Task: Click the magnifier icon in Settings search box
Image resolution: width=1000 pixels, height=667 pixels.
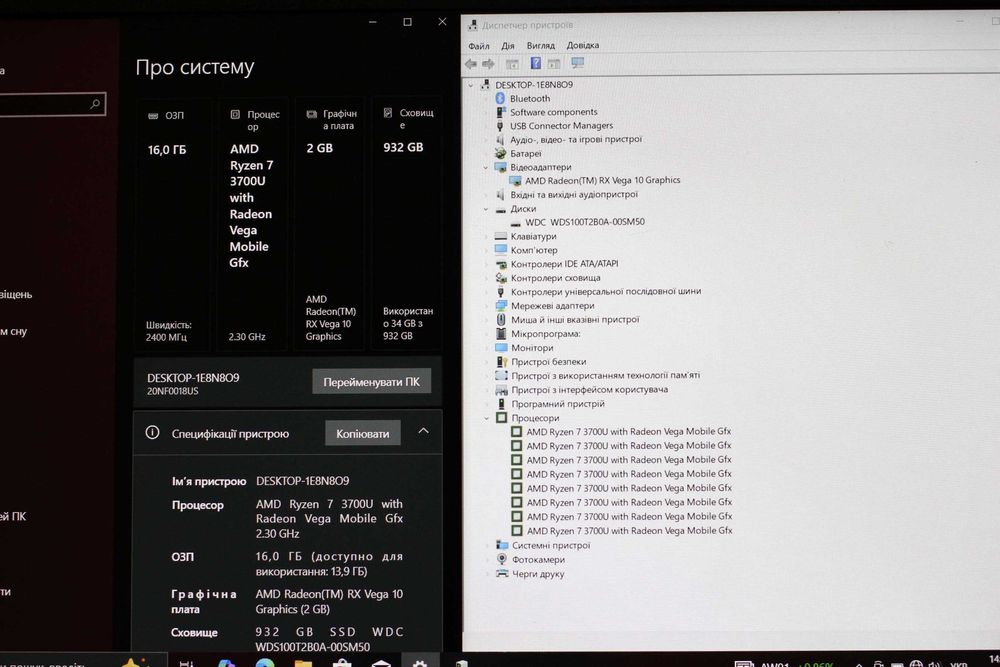Action: pyautogui.click(x=95, y=103)
